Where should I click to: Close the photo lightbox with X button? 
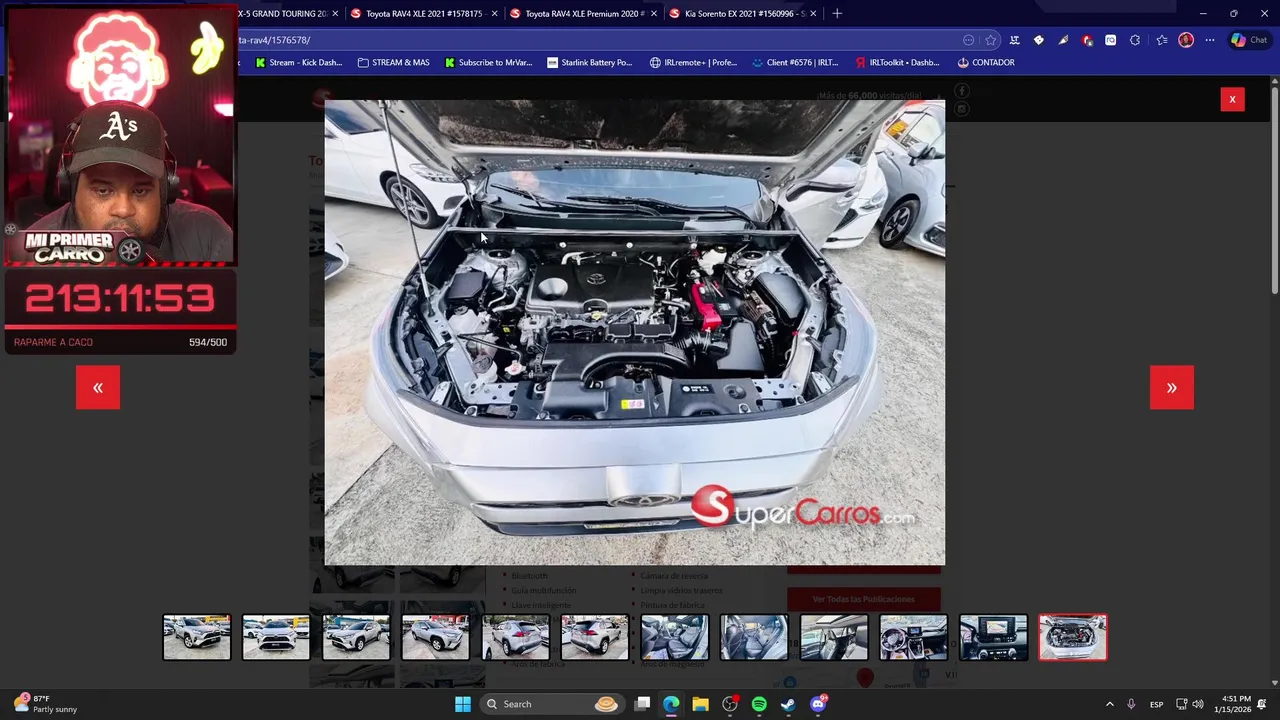tap(1232, 99)
